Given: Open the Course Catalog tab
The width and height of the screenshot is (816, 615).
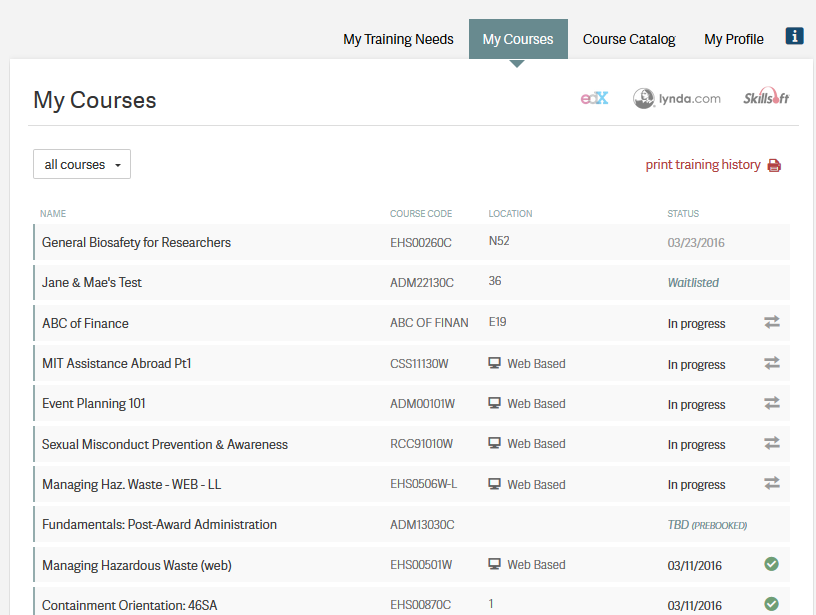Looking at the screenshot, I should tap(629, 39).
